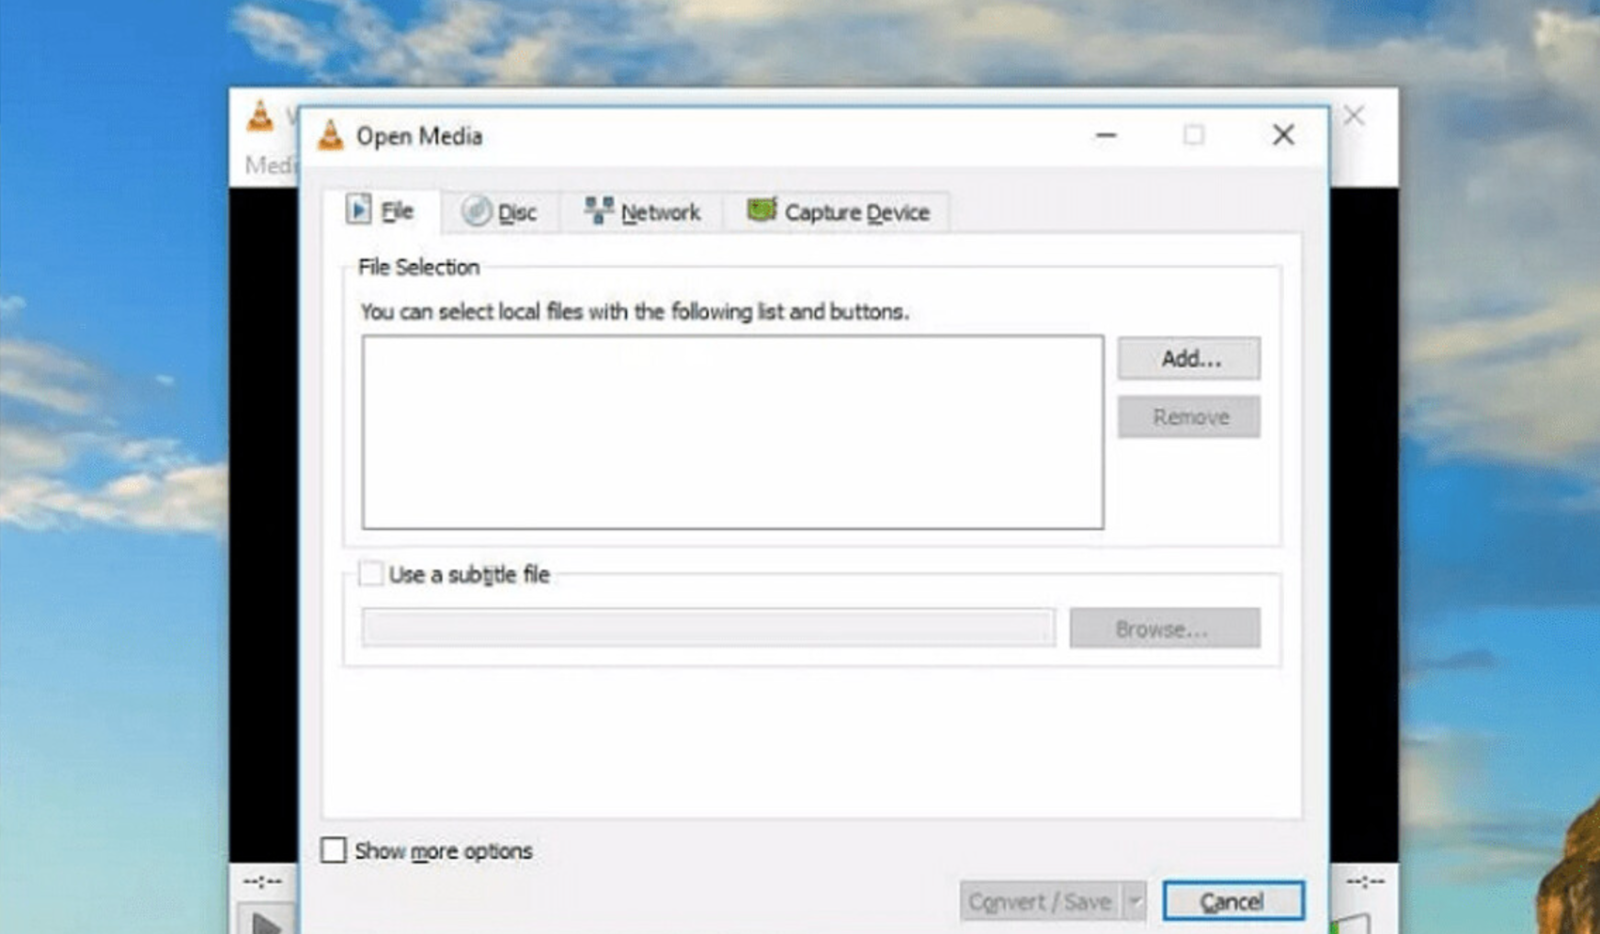The width and height of the screenshot is (1600, 934).
Task: Click the File tab play-file icon
Action: click(358, 210)
